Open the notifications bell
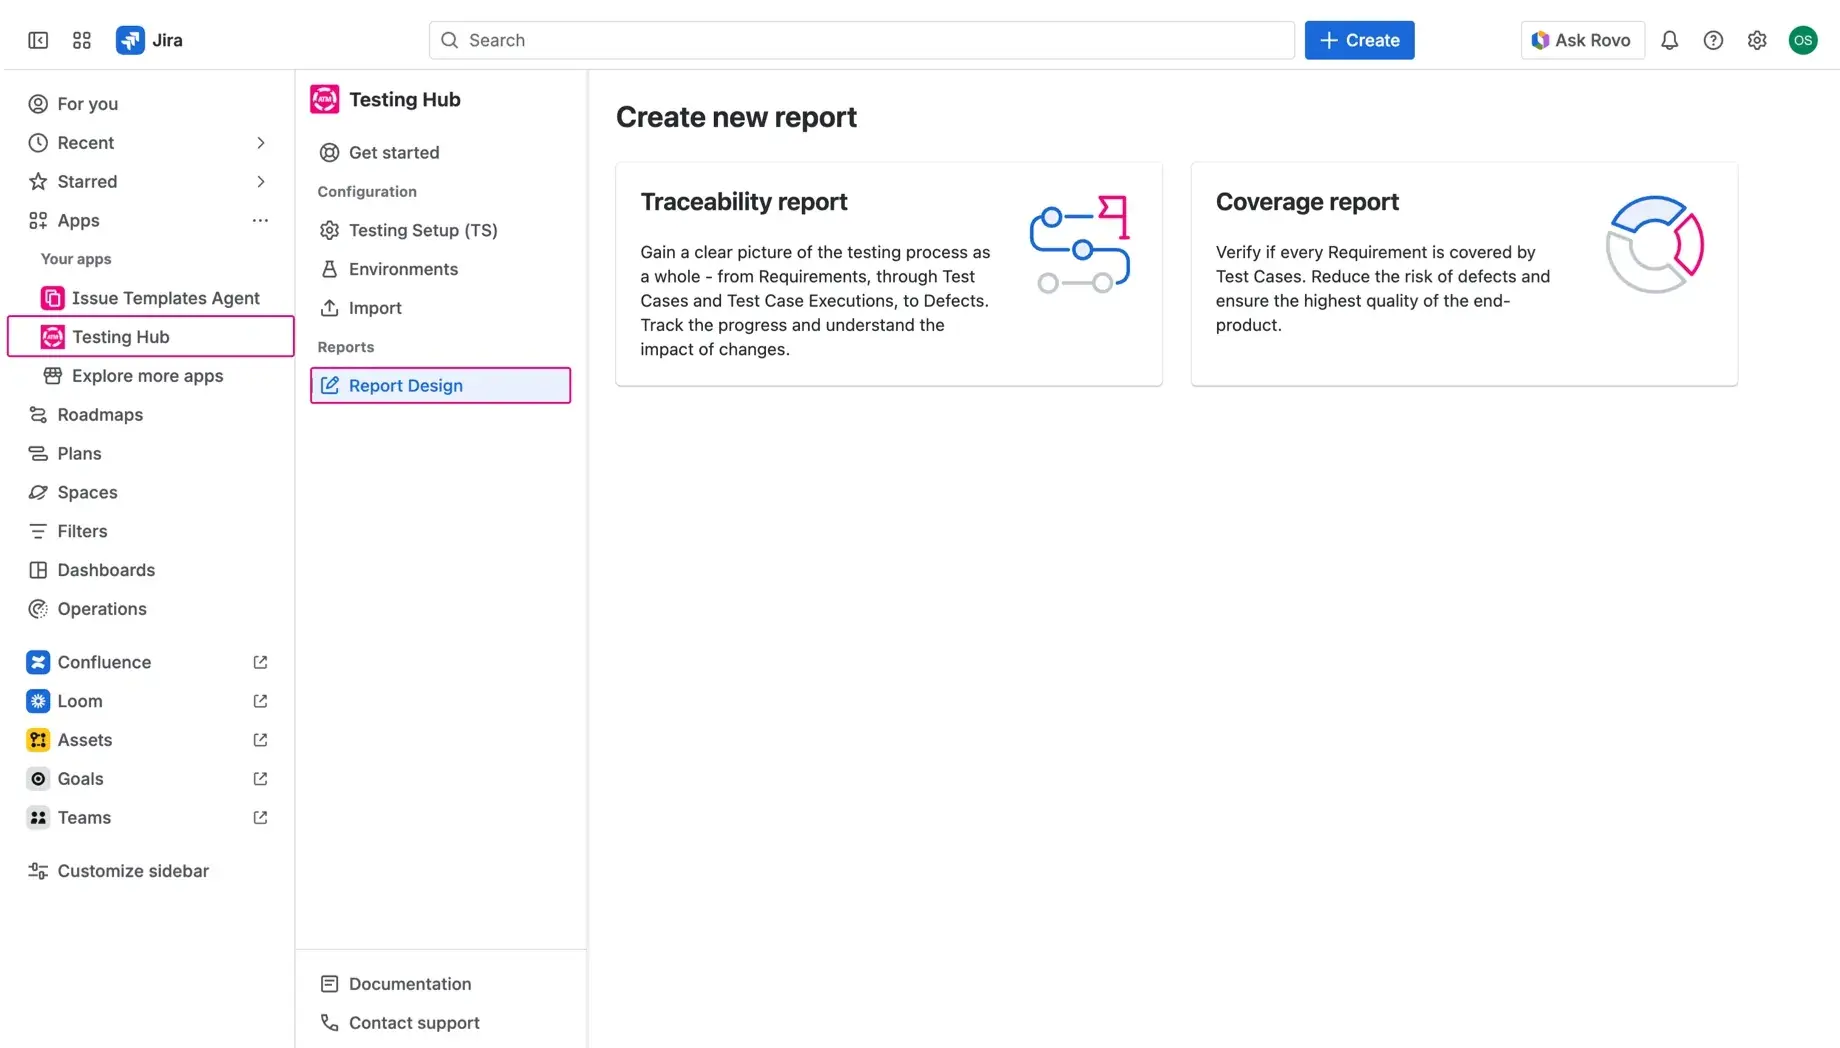This screenshot has height=1048, width=1840. [1669, 40]
